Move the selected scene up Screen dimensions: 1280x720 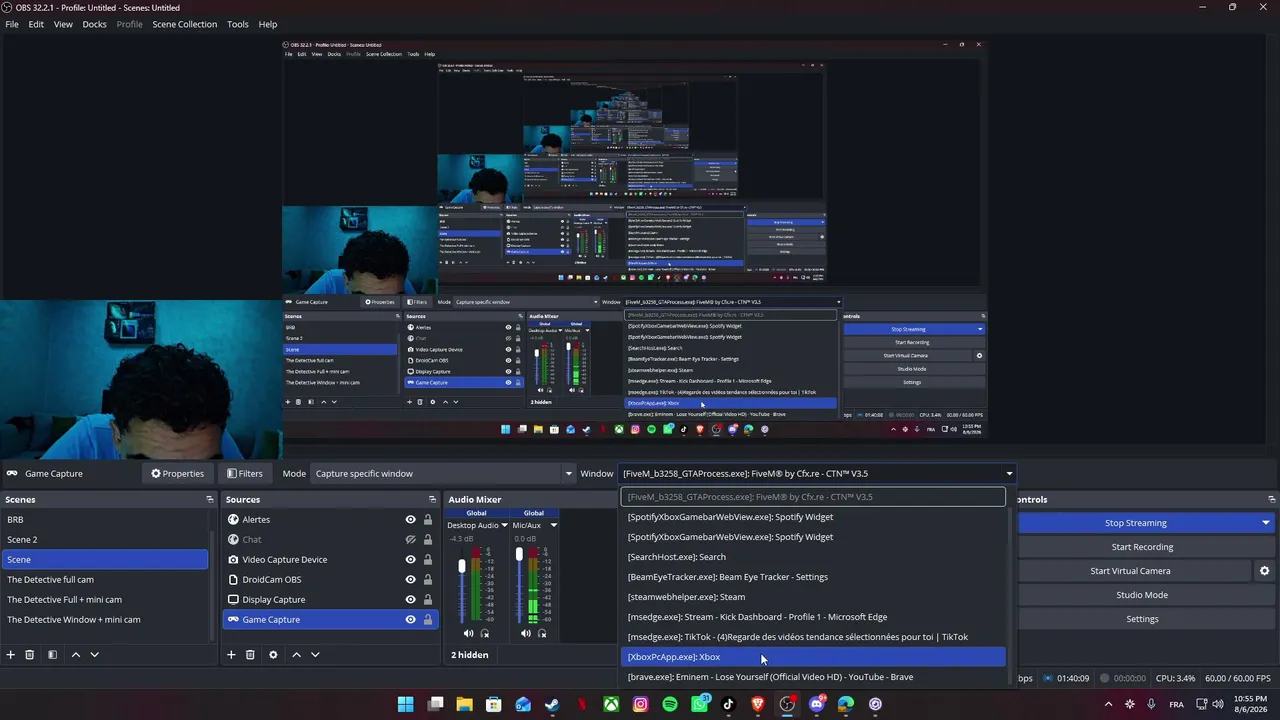click(x=75, y=655)
